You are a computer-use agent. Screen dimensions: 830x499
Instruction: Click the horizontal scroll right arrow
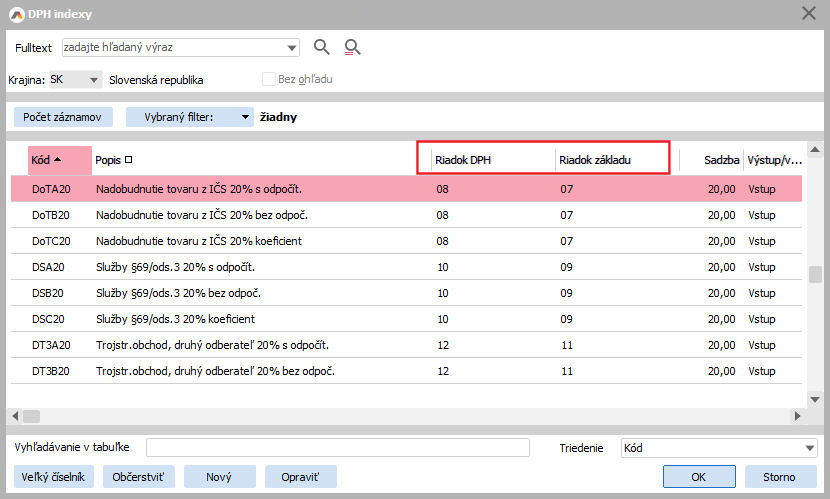click(797, 416)
